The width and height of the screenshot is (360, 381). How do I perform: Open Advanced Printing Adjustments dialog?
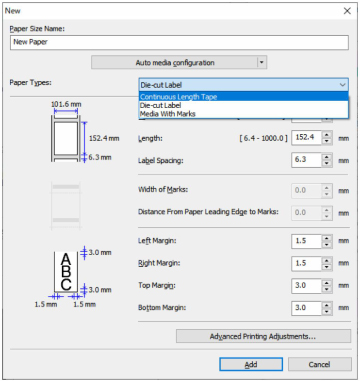263,336
